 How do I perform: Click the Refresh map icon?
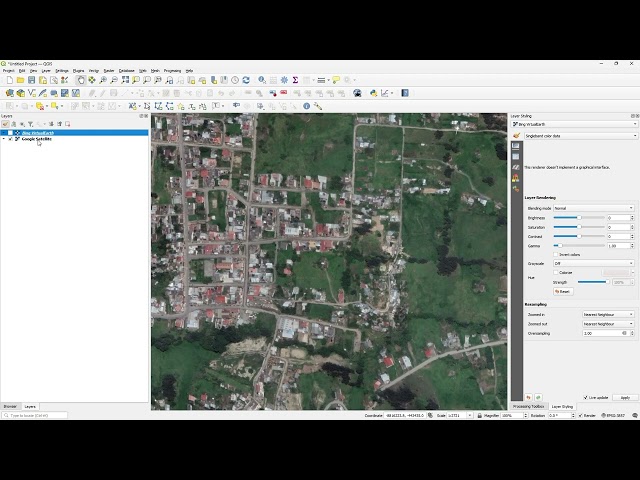pyautogui.click(x=246, y=80)
